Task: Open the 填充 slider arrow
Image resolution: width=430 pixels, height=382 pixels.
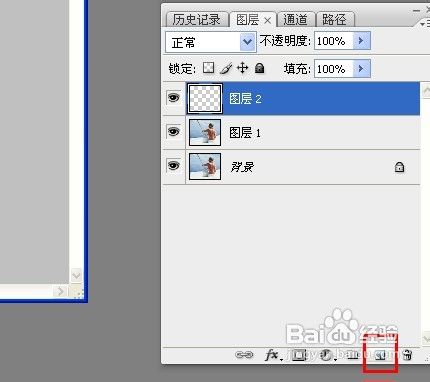Action: 362,69
